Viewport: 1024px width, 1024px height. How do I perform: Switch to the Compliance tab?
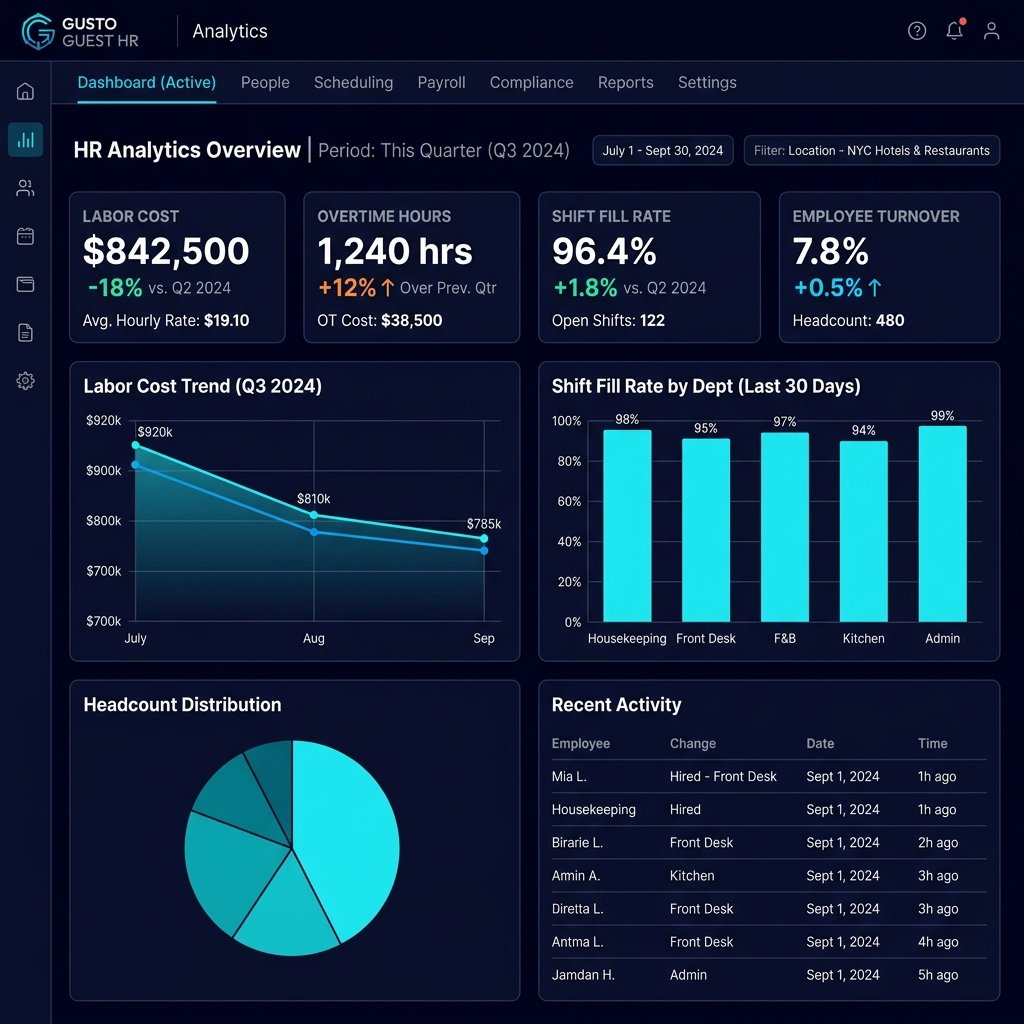click(x=532, y=82)
